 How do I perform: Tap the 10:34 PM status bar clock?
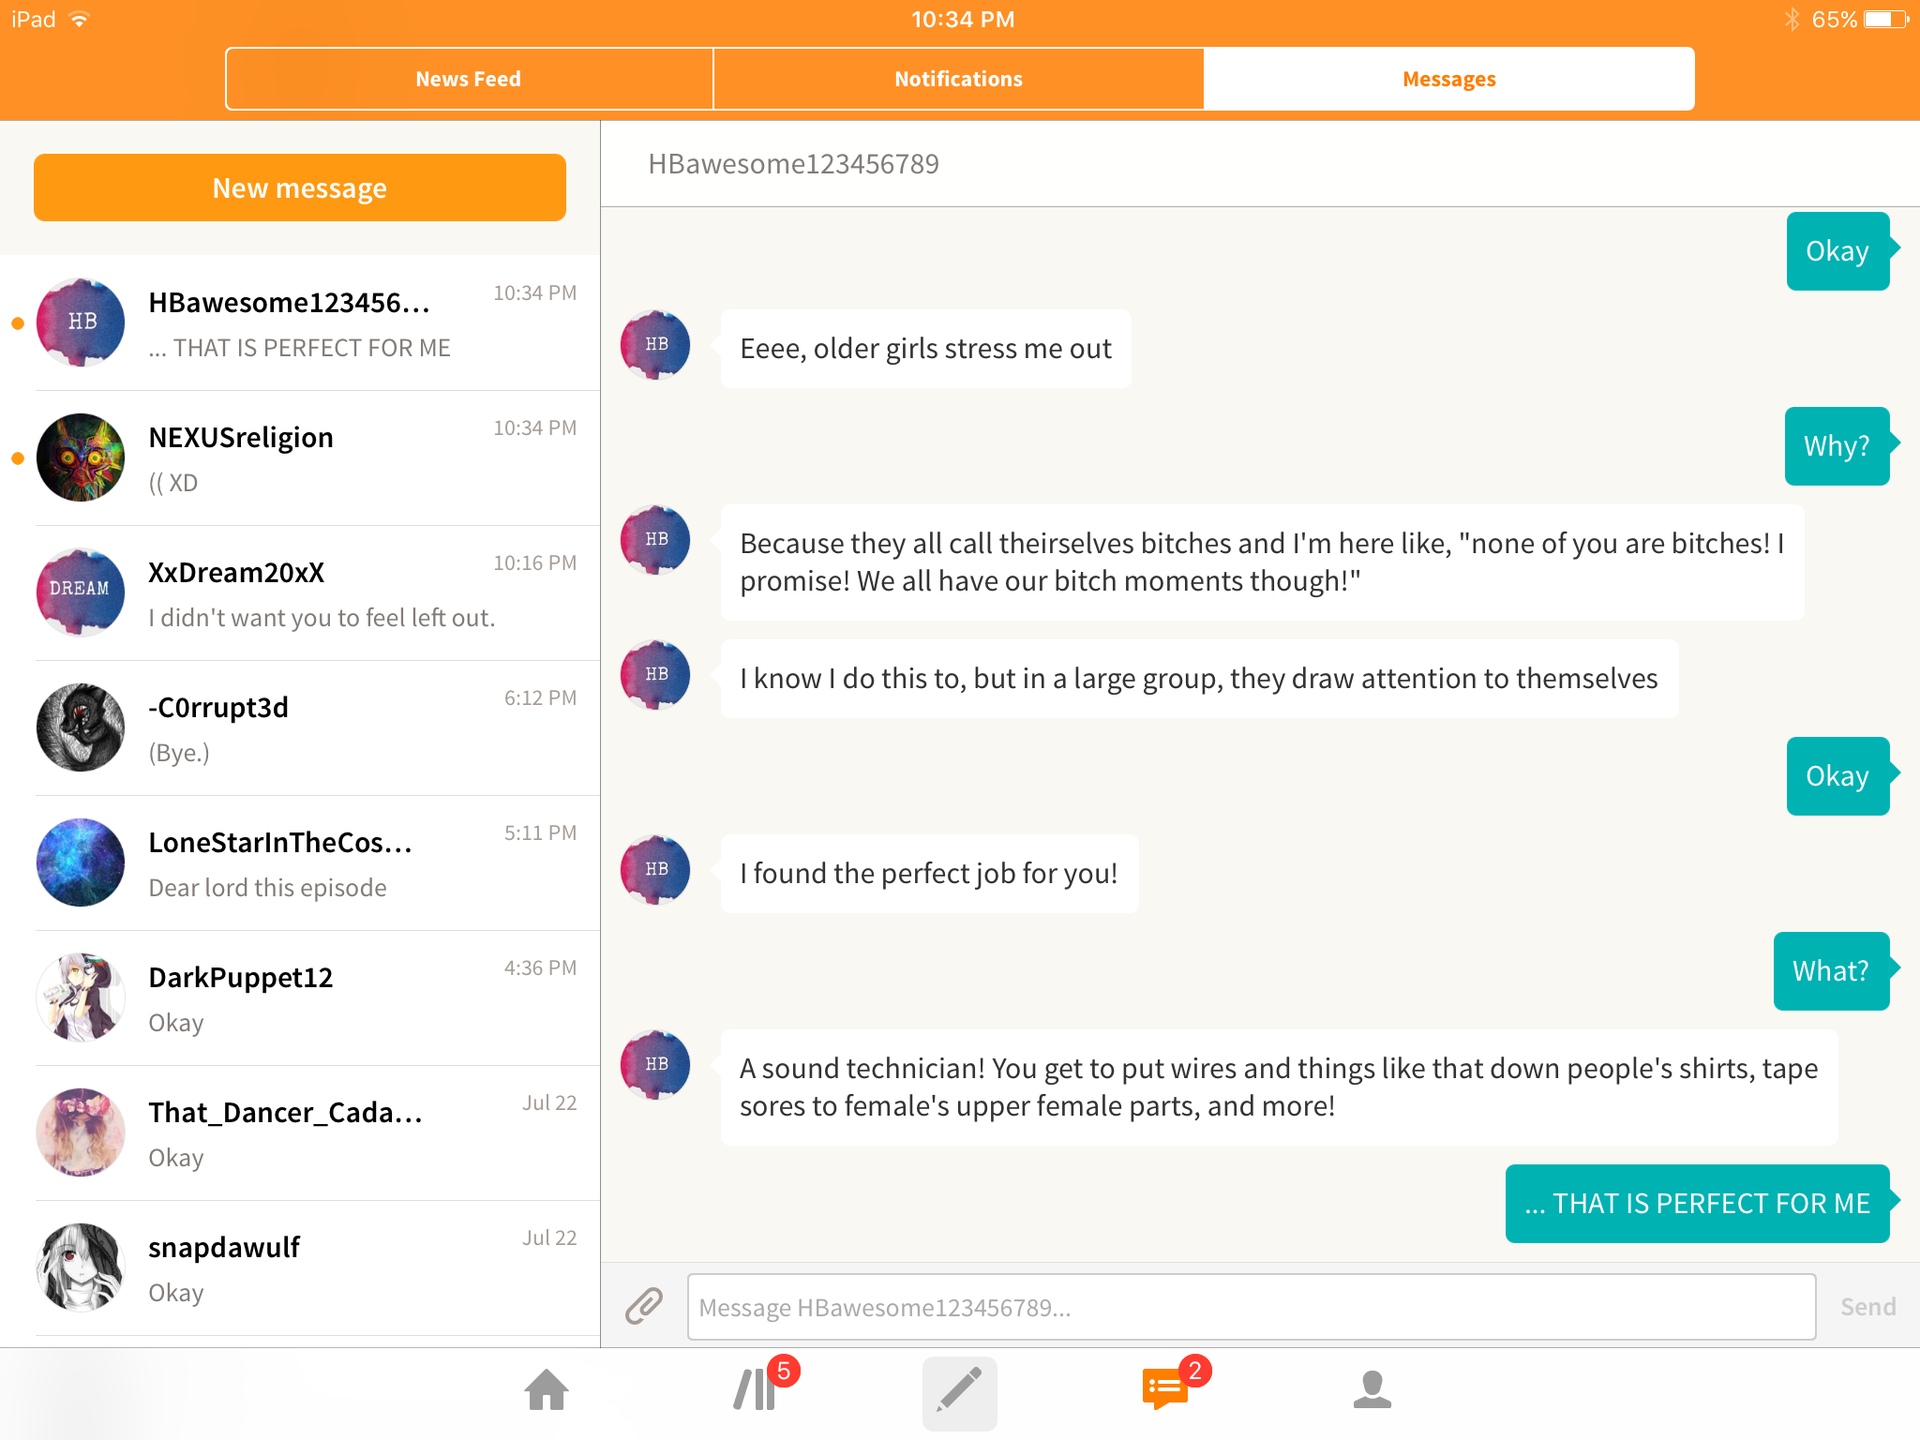pos(962,19)
